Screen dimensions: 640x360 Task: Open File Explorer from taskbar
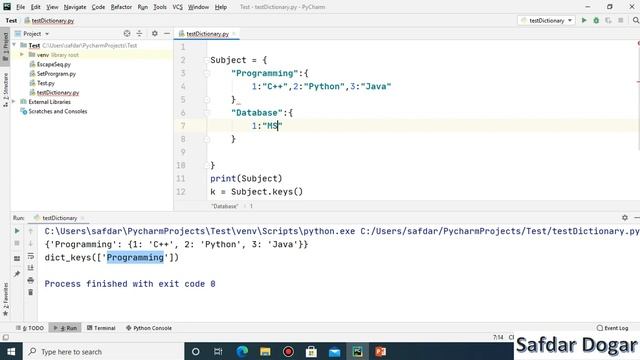coord(265,351)
